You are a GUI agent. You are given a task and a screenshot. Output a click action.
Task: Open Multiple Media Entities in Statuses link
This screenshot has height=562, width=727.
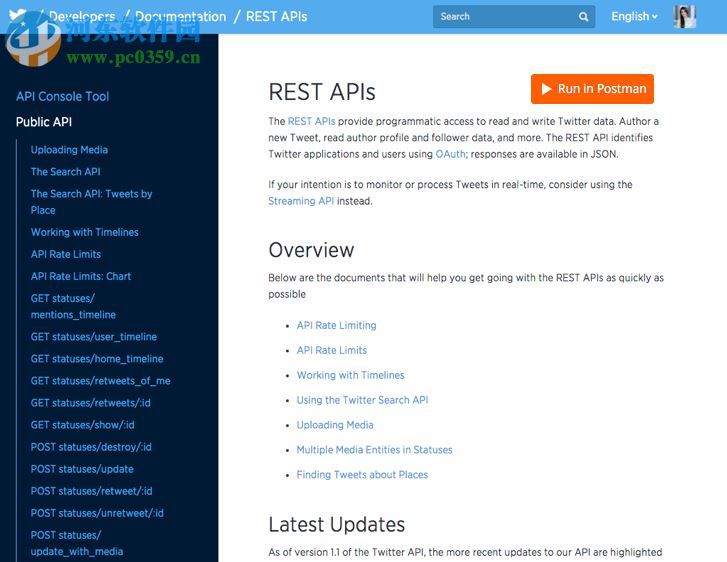point(374,450)
